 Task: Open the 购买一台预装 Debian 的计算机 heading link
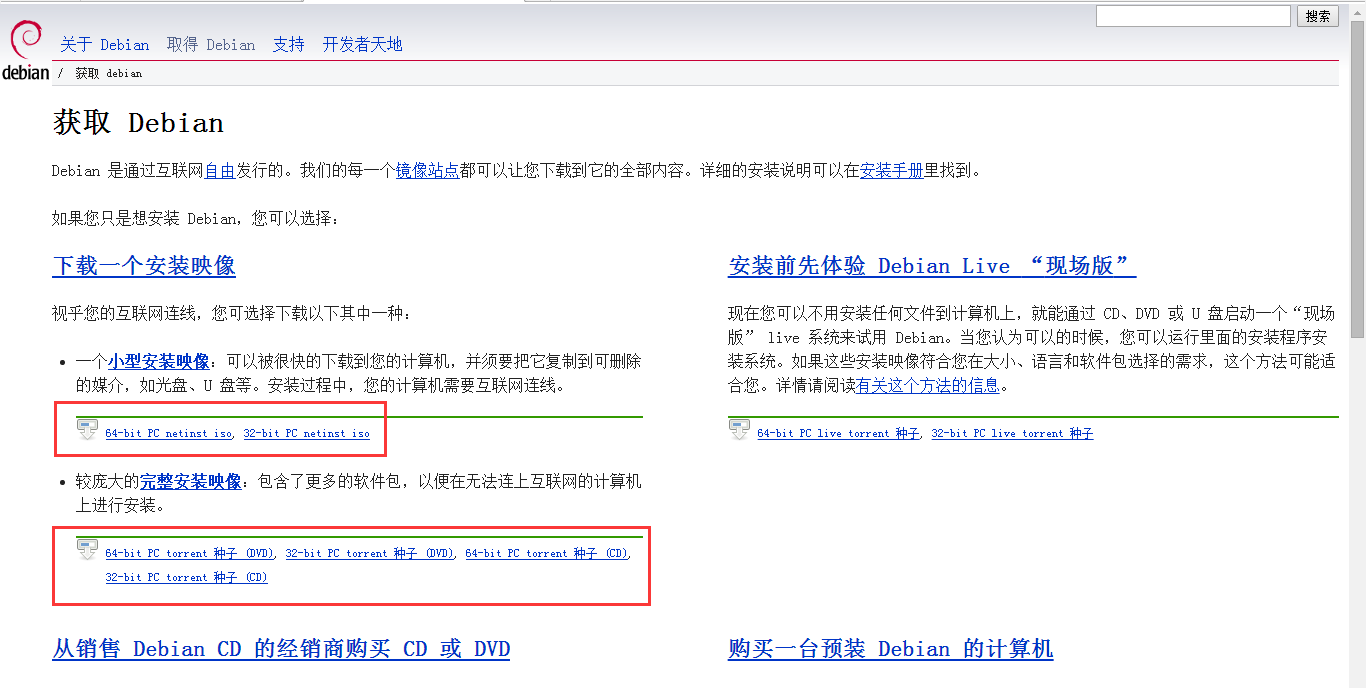point(890,649)
